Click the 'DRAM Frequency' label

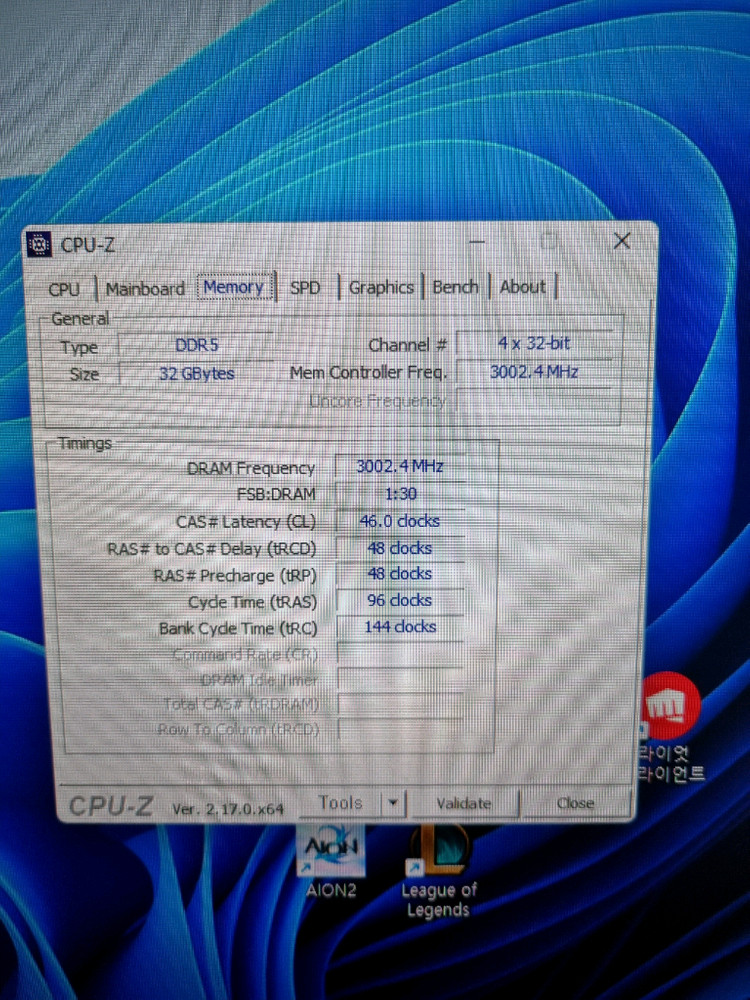click(x=251, y=469)
